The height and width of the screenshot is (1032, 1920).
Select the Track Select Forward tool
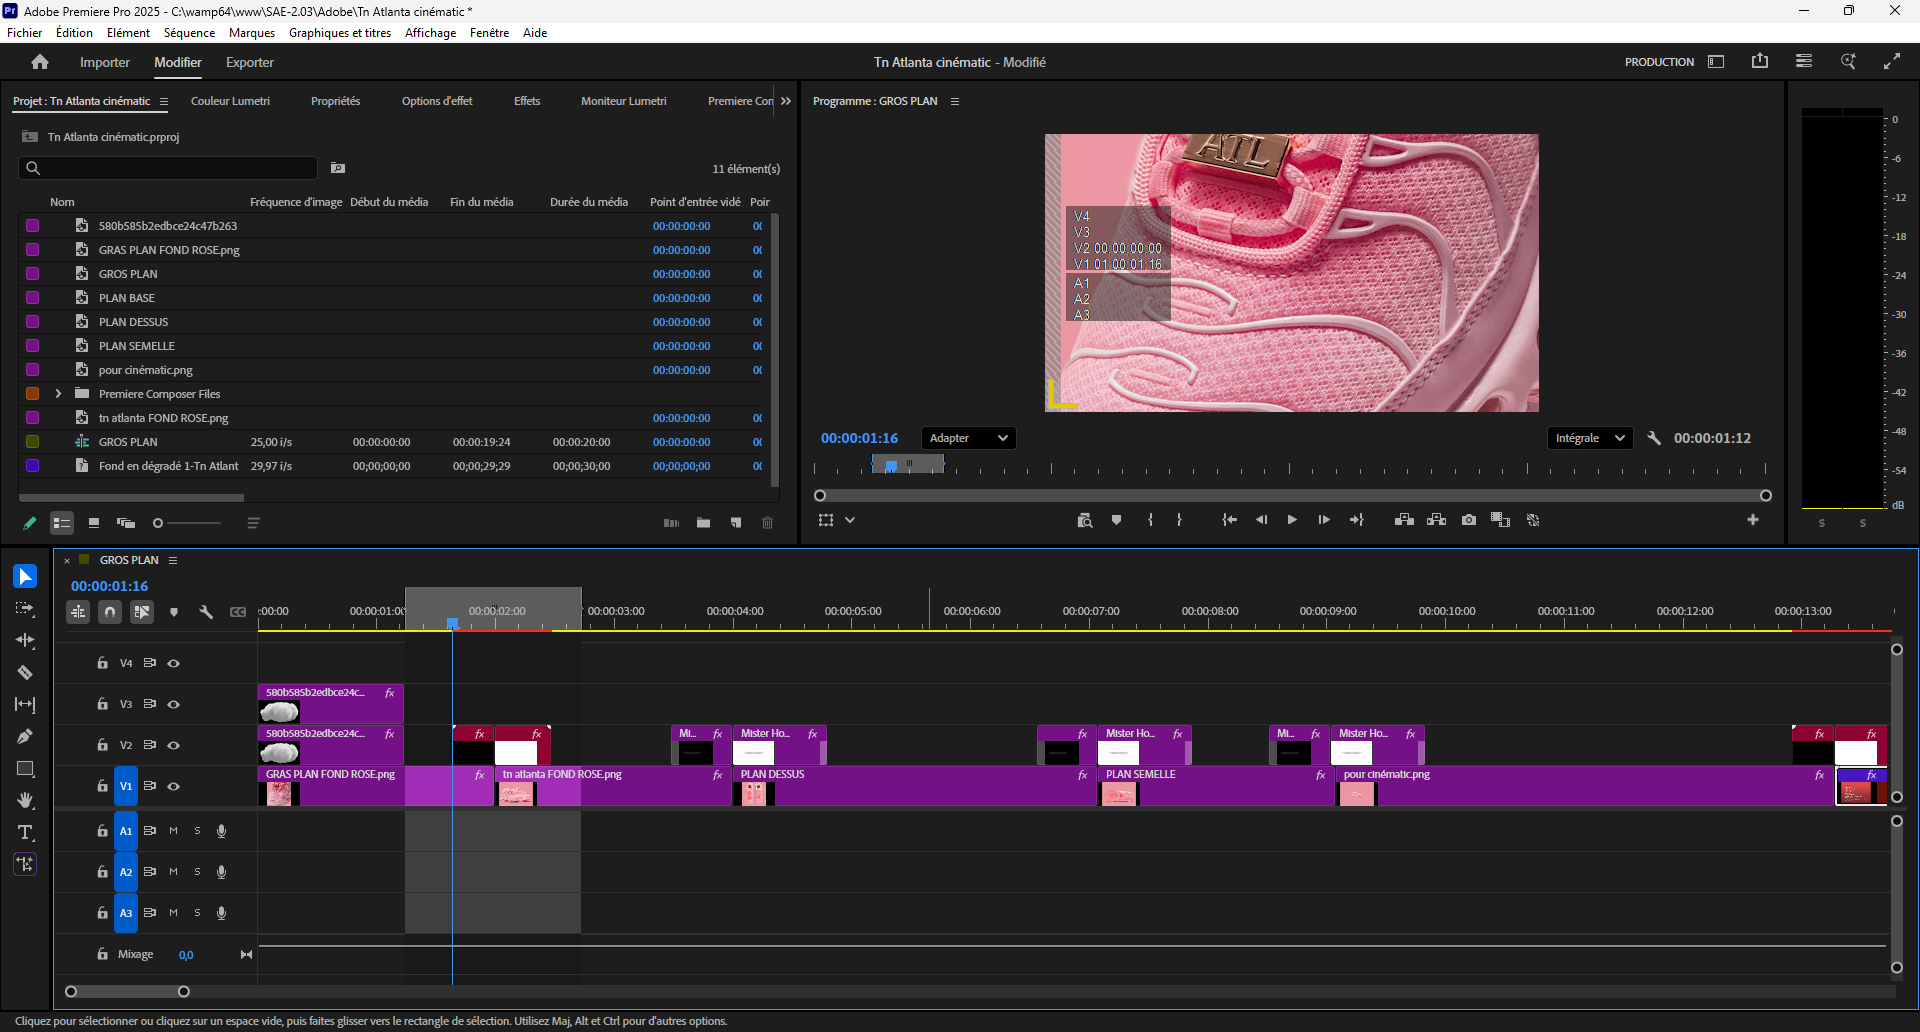(25, 608)
